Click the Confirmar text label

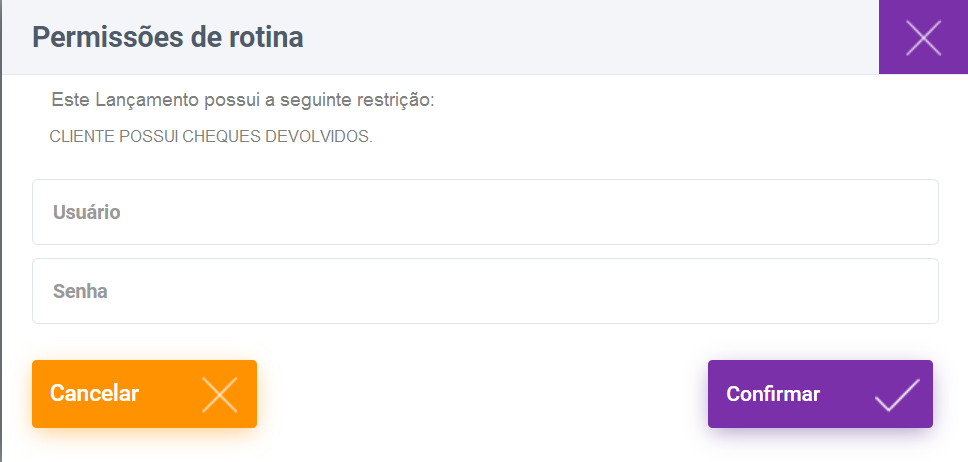(773, 394)
